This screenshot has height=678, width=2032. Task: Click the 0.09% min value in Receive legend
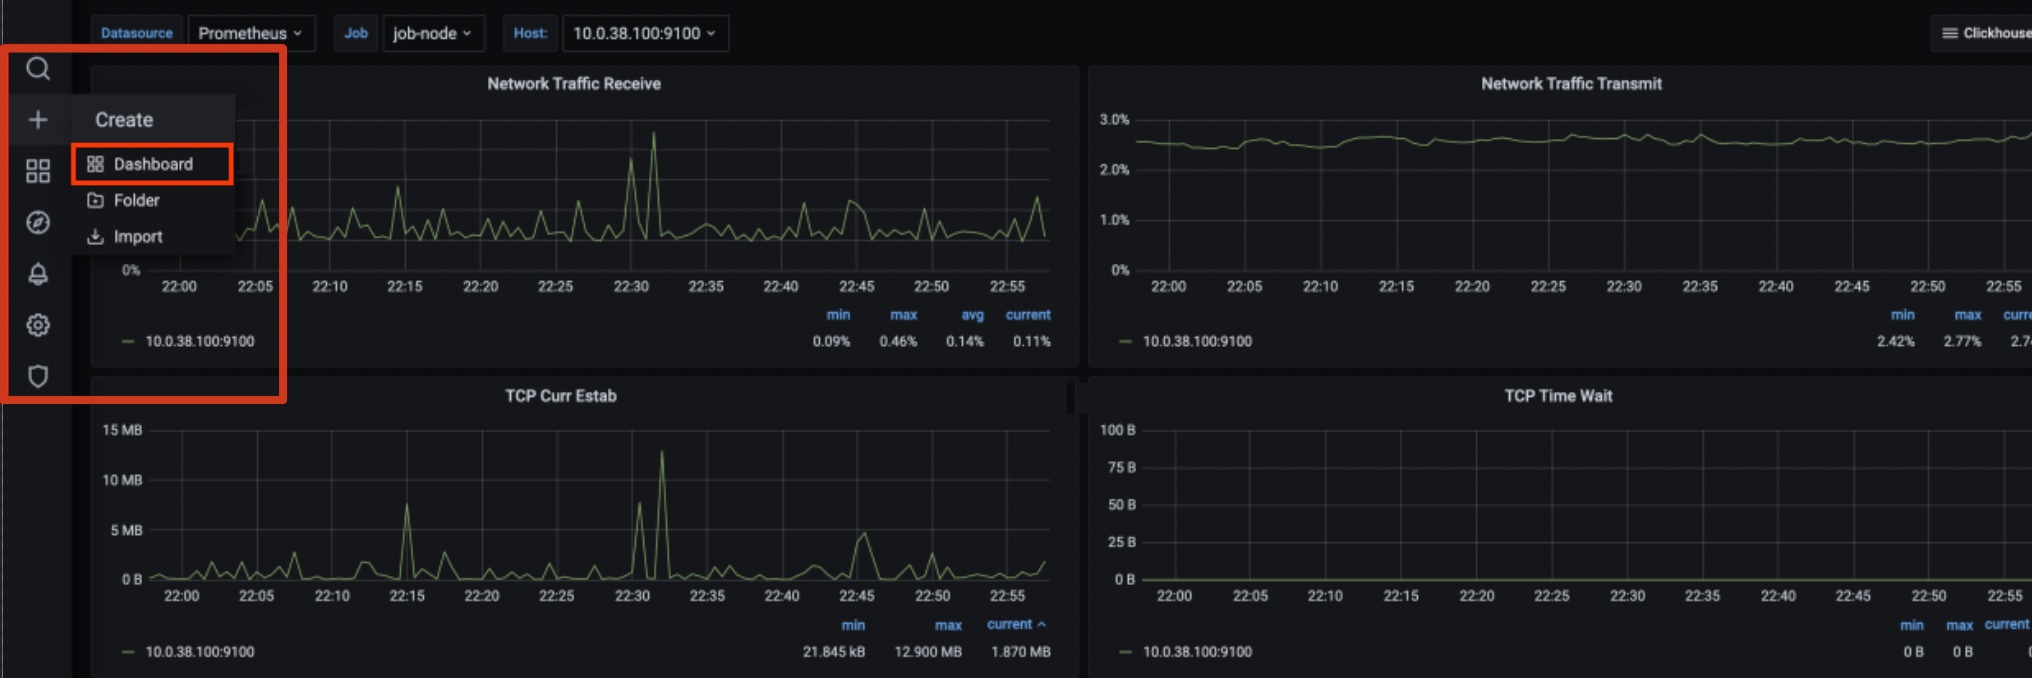831,342
